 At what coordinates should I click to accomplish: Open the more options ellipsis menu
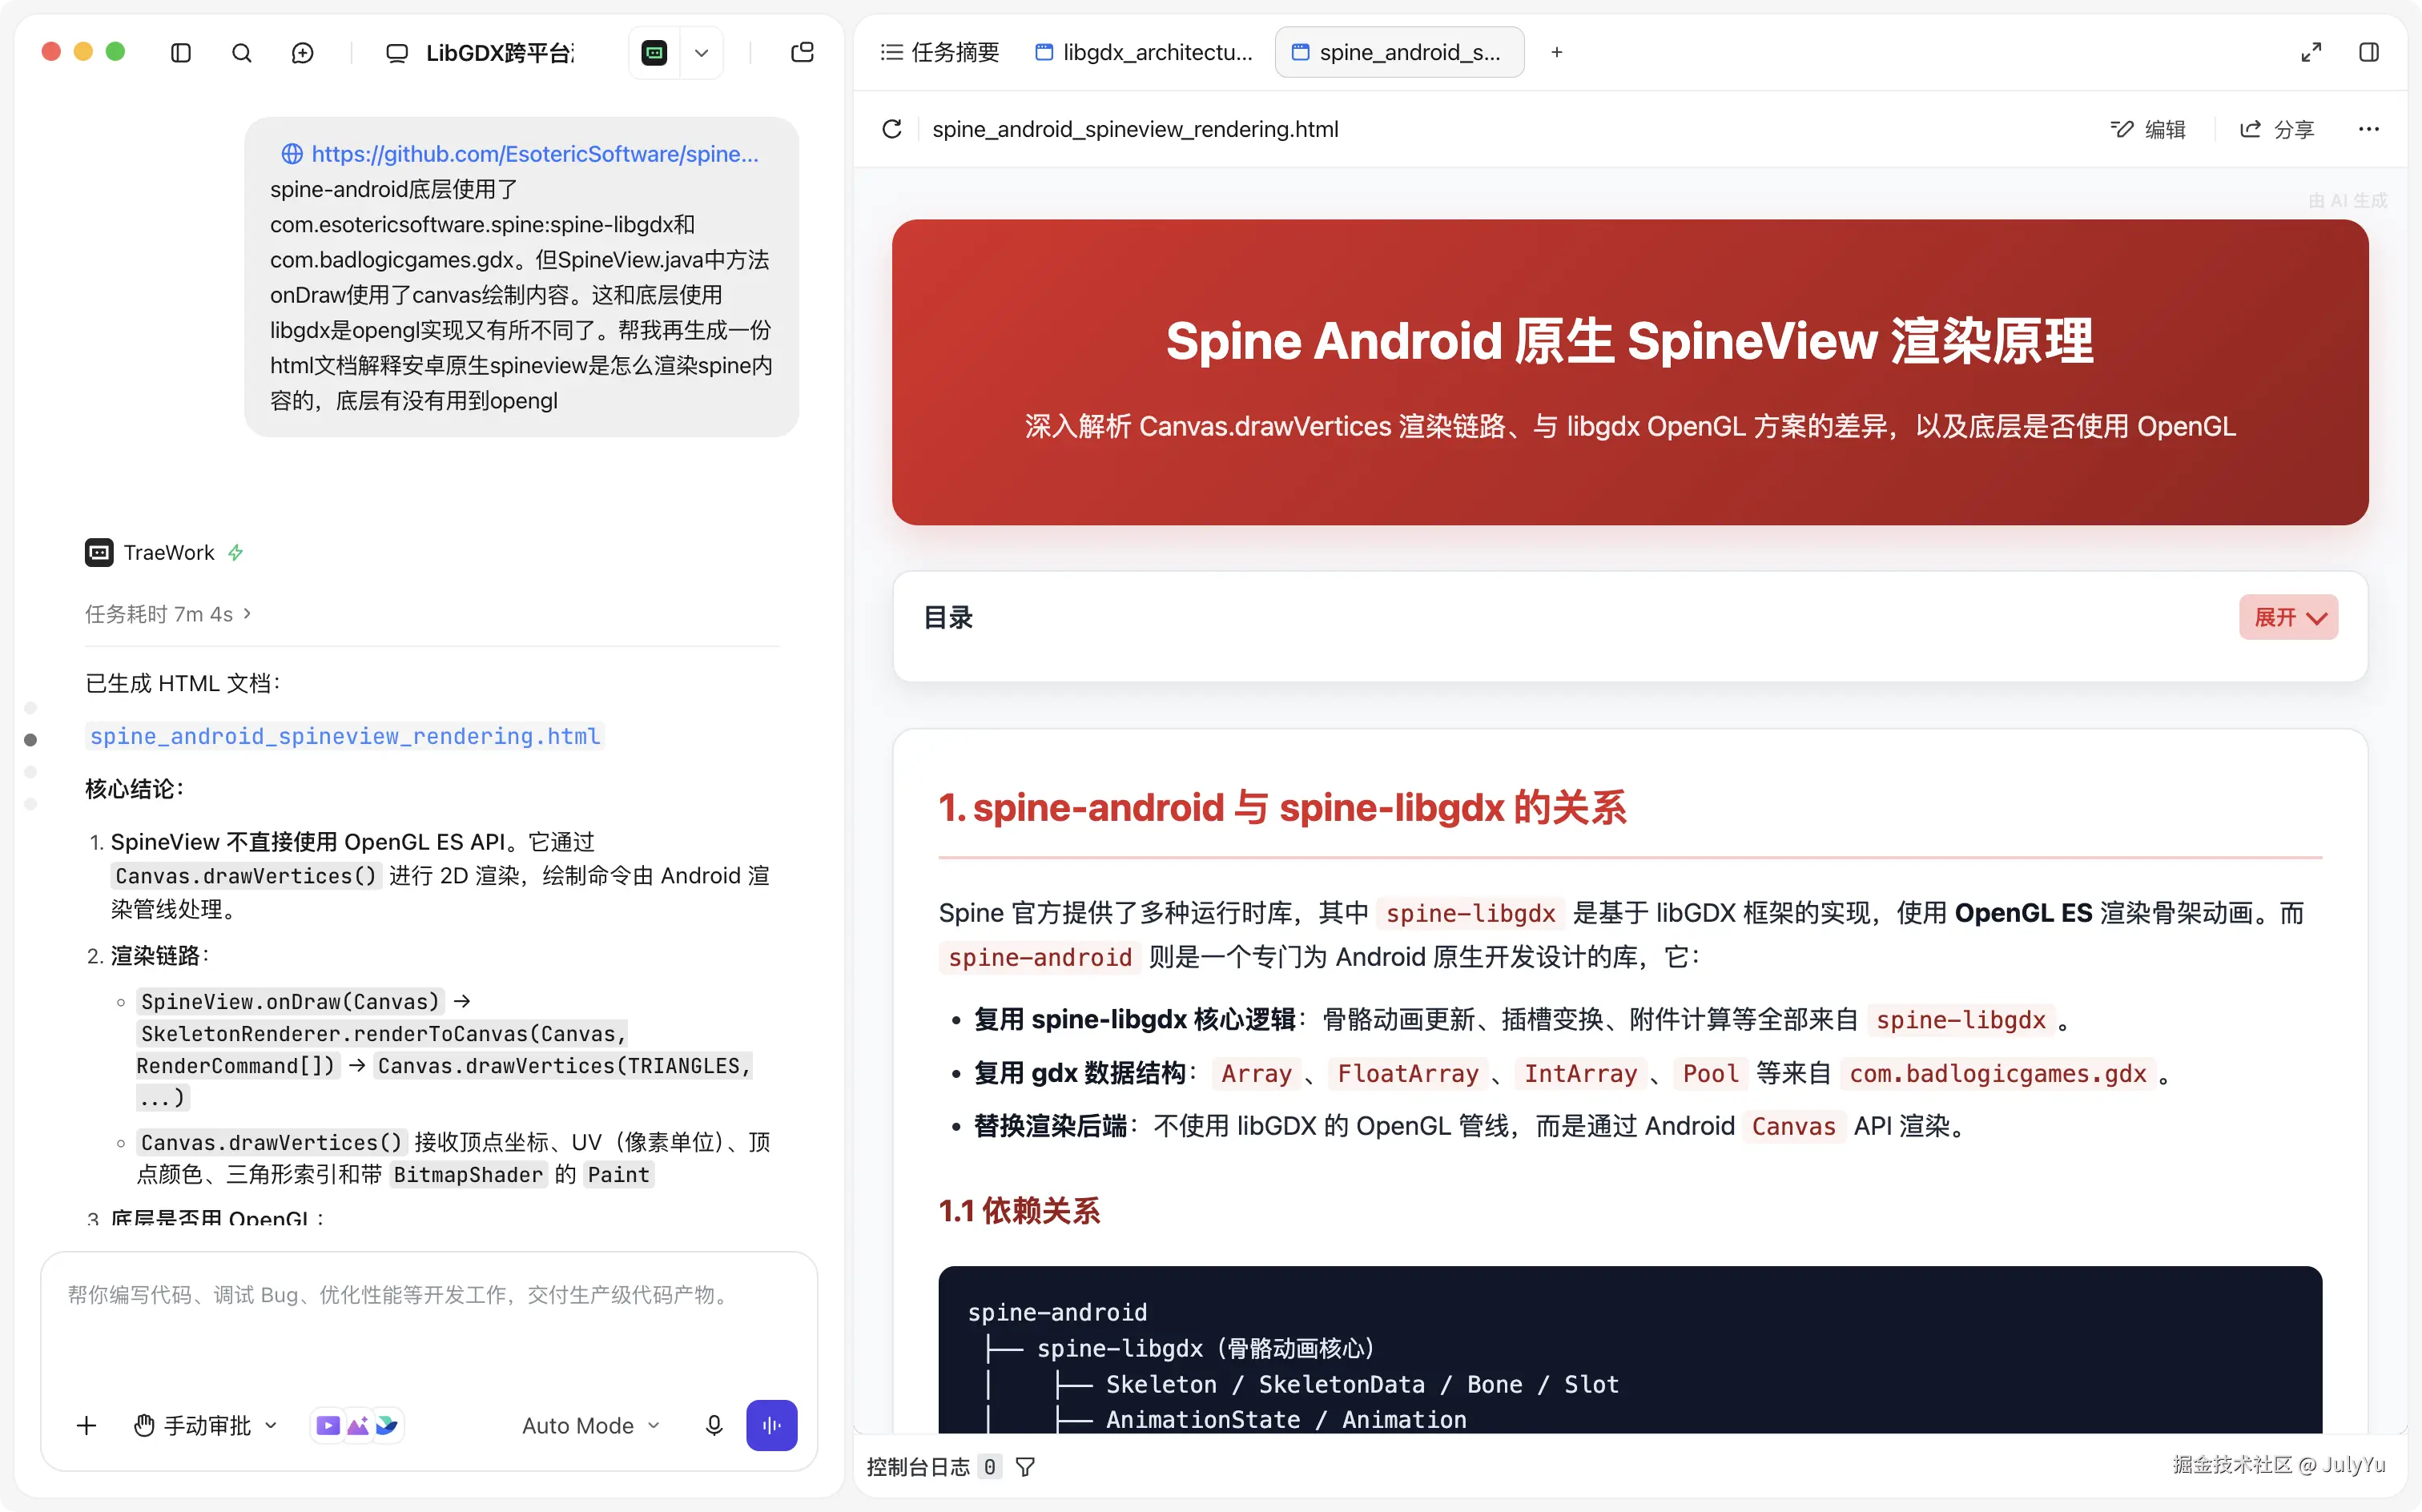tap(2369, 129)
